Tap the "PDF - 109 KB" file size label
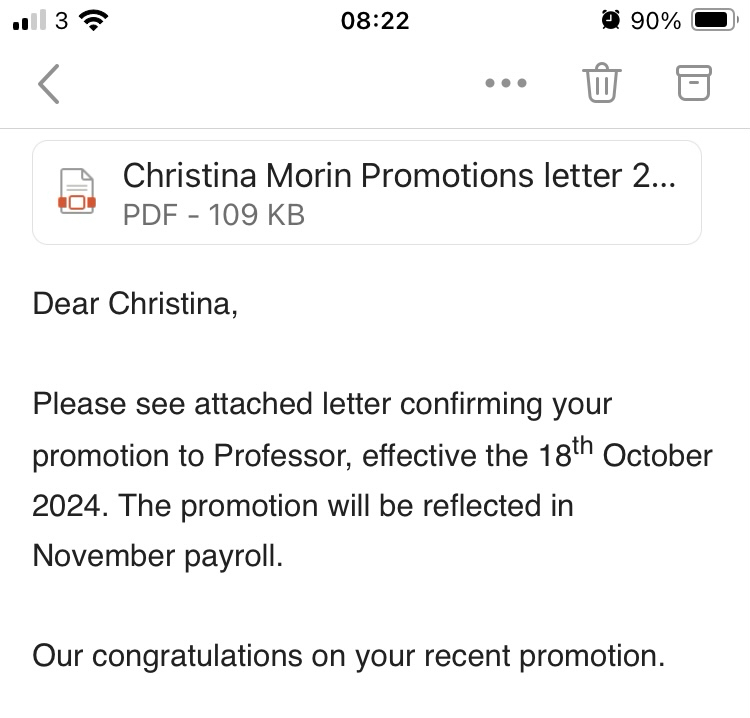This screenshot has width=750, height=718. click(x=213, y=214)
